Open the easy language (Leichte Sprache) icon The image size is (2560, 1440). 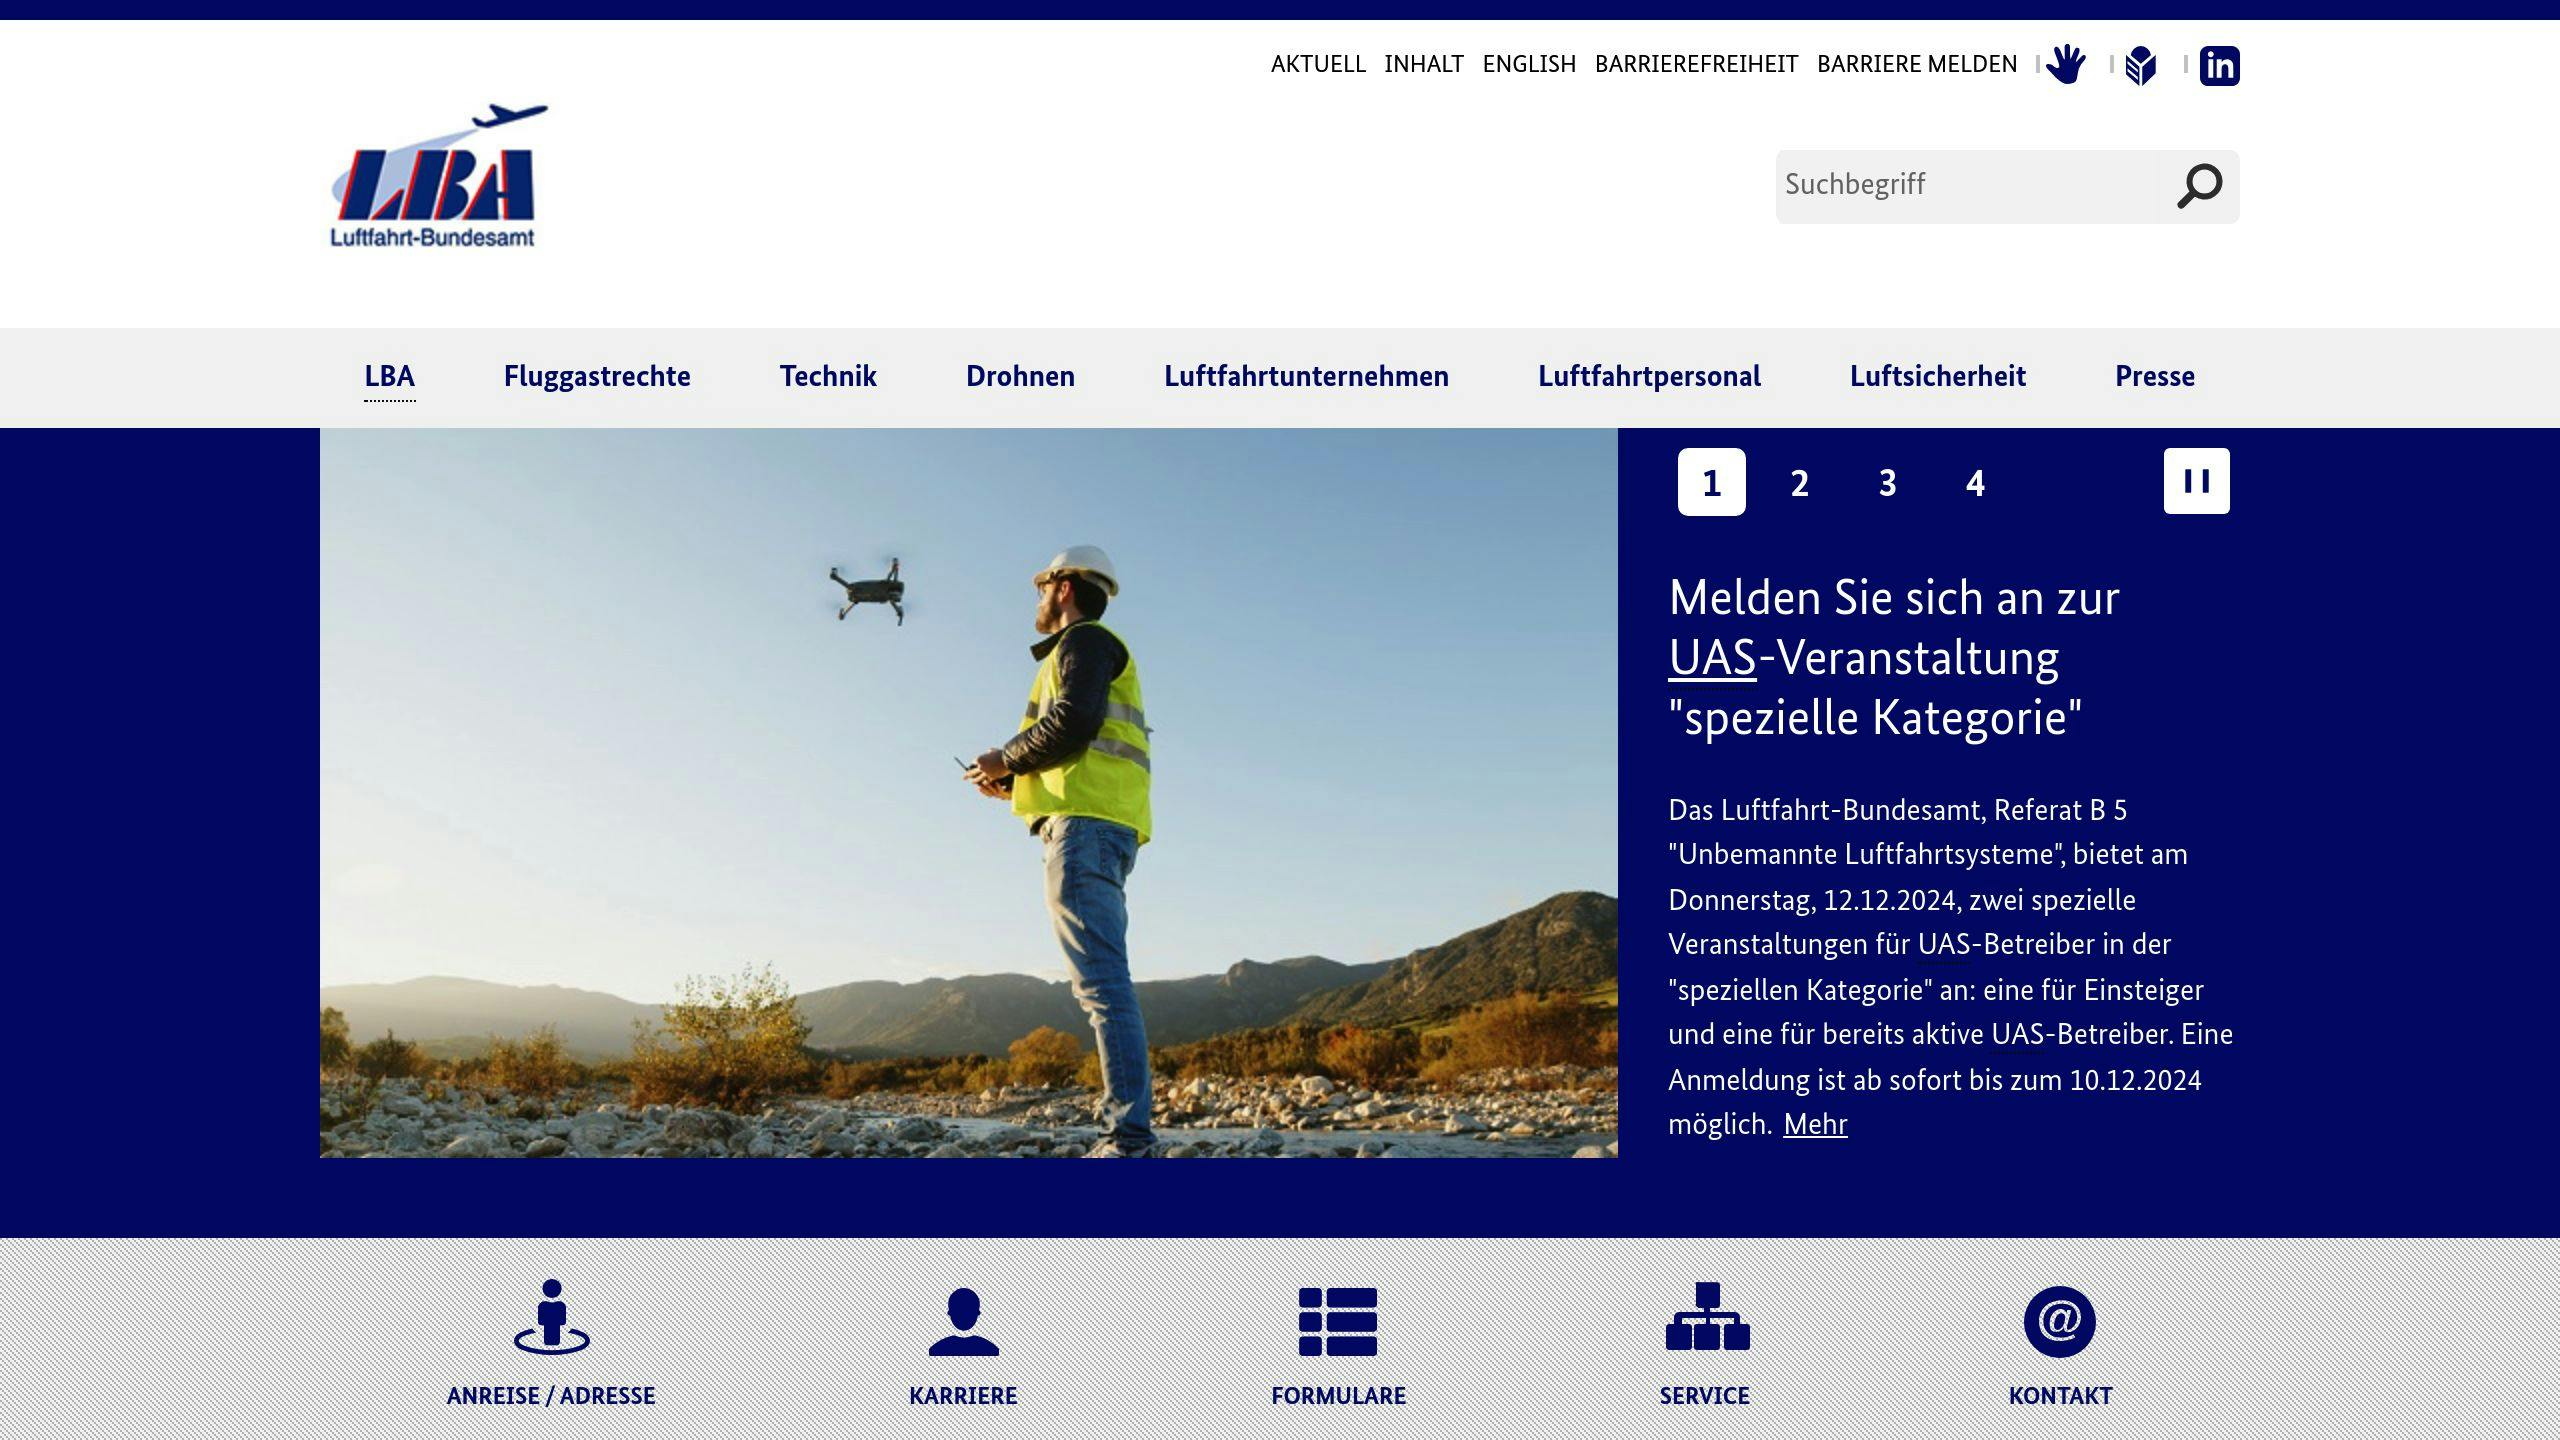click(x=2142, y=64)
